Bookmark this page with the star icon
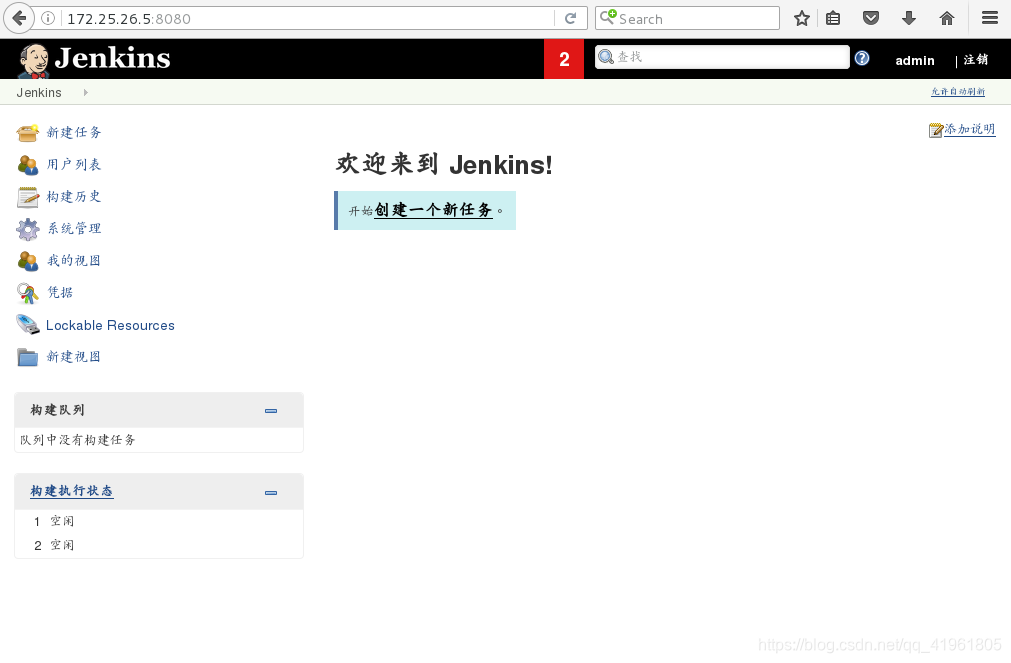This screenshot has width=1011, height=663. coord(801,18)
